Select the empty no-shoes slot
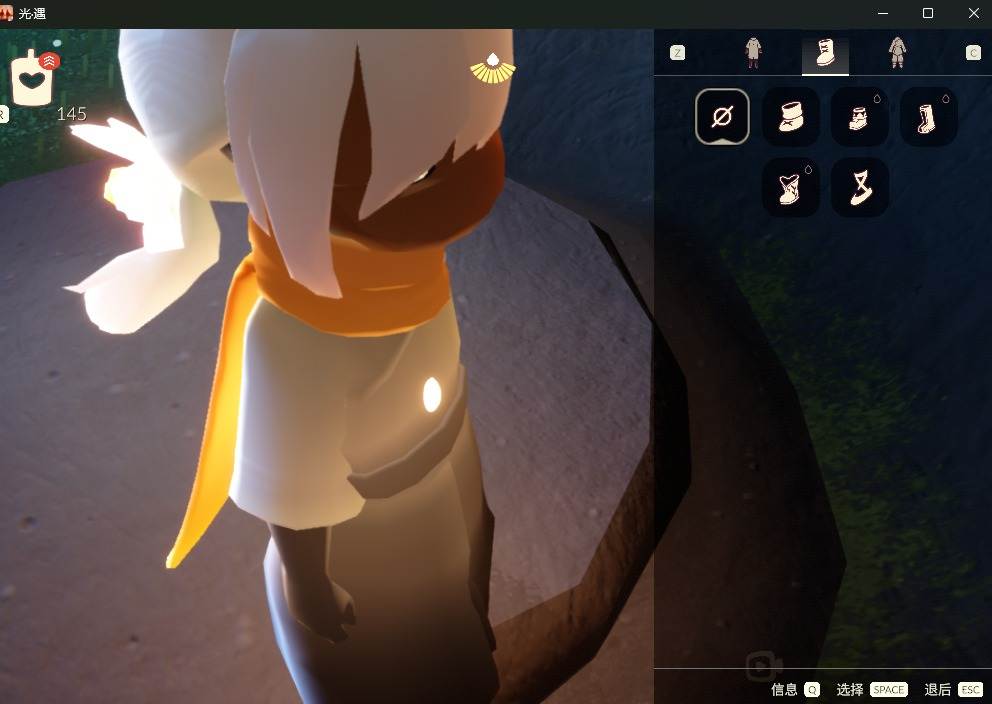The image size is (992, 704). pyautogui.click(x=722, y=116)
